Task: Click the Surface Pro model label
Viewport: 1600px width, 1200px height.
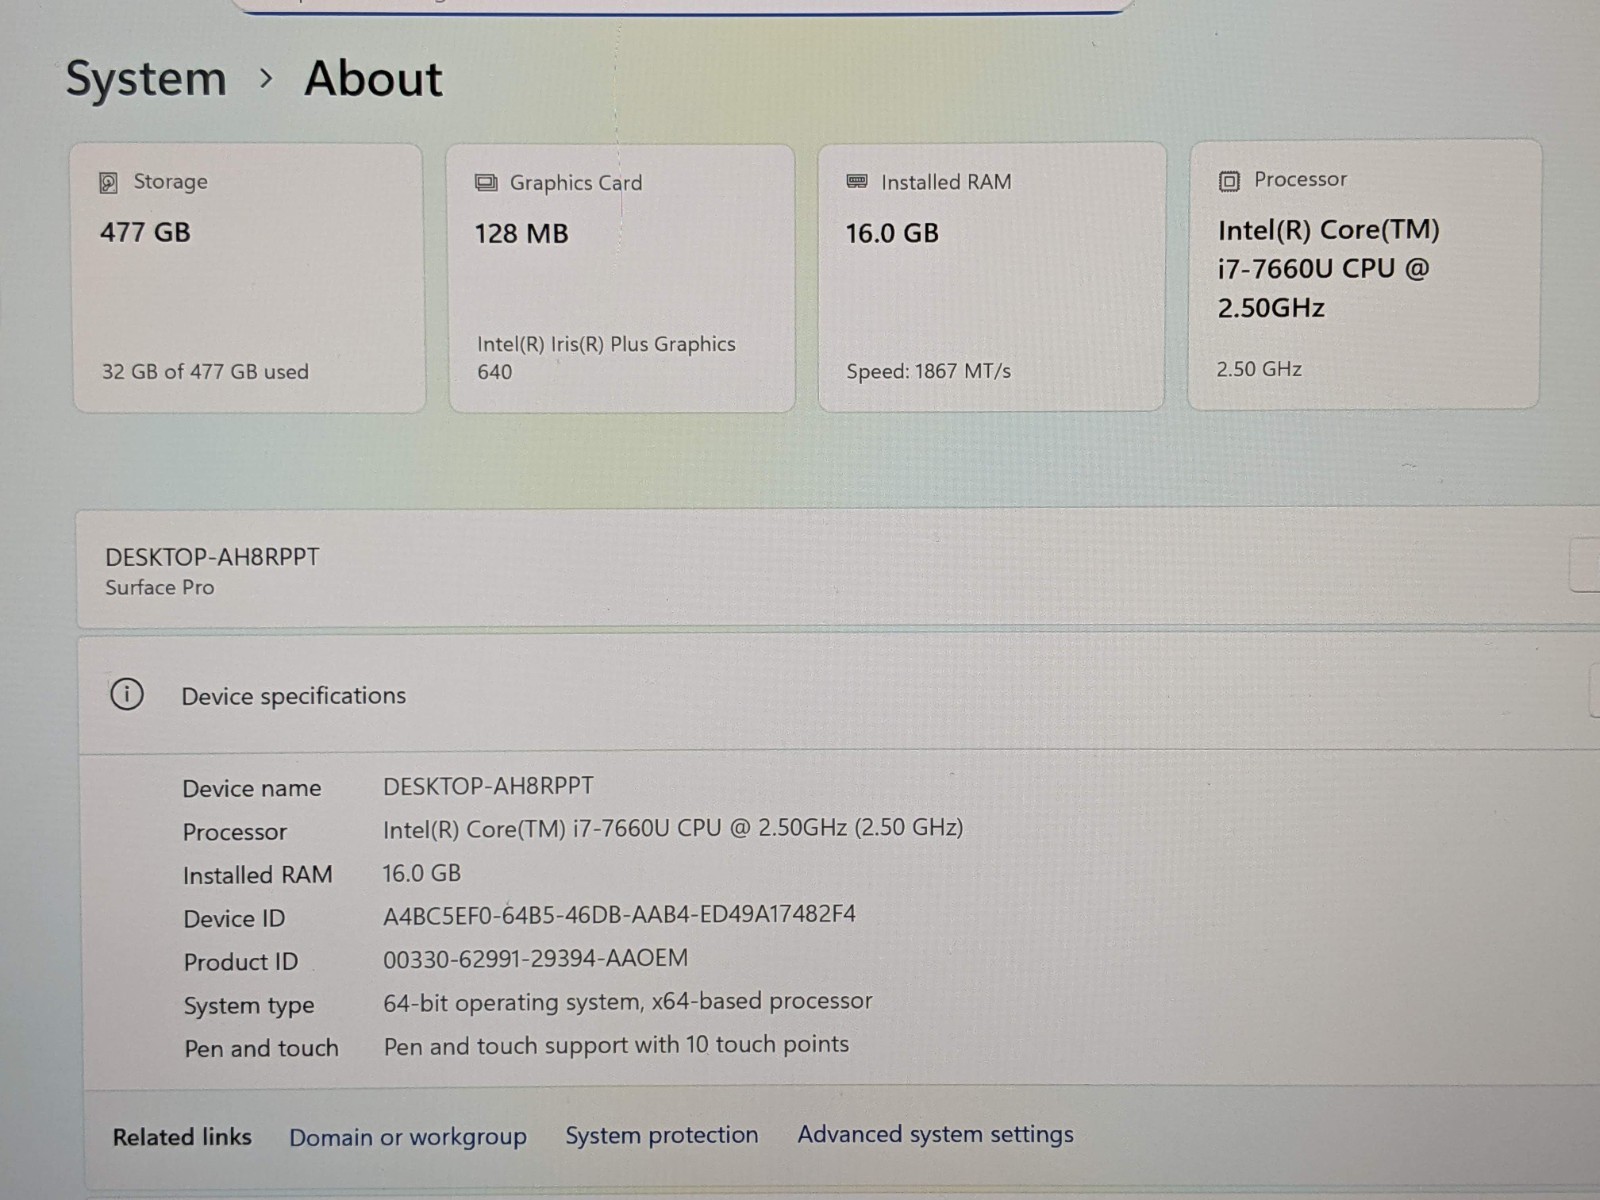Action: point(160,587)
